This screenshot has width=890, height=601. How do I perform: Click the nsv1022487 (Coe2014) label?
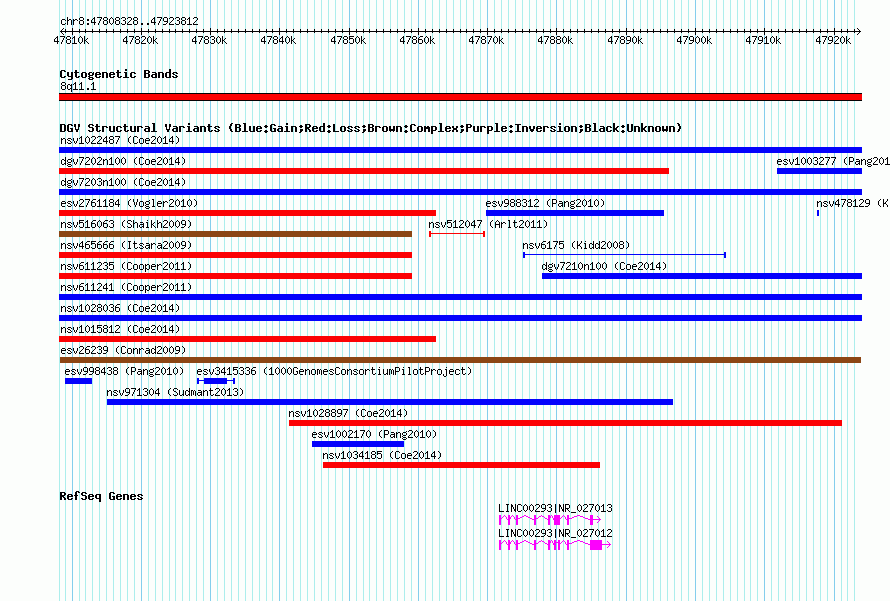(x=120, y=140)
